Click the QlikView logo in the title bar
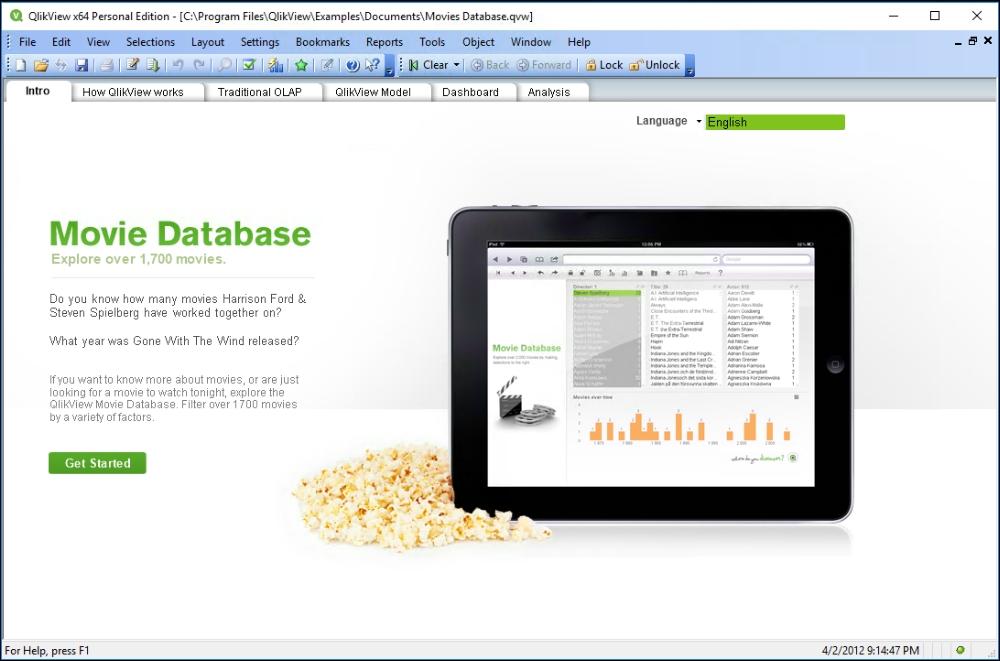Screen dimensions: 1000x661 pos(16,16)
